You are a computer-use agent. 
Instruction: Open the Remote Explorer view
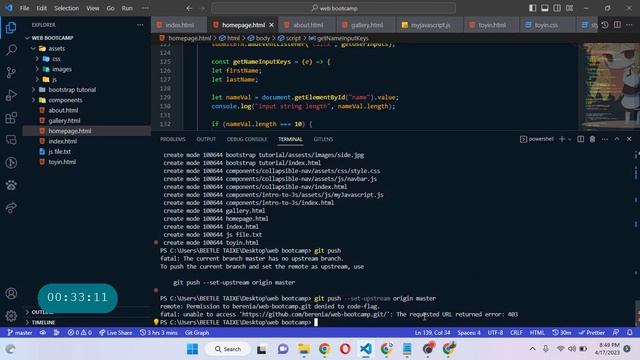(x=11, y=140)
